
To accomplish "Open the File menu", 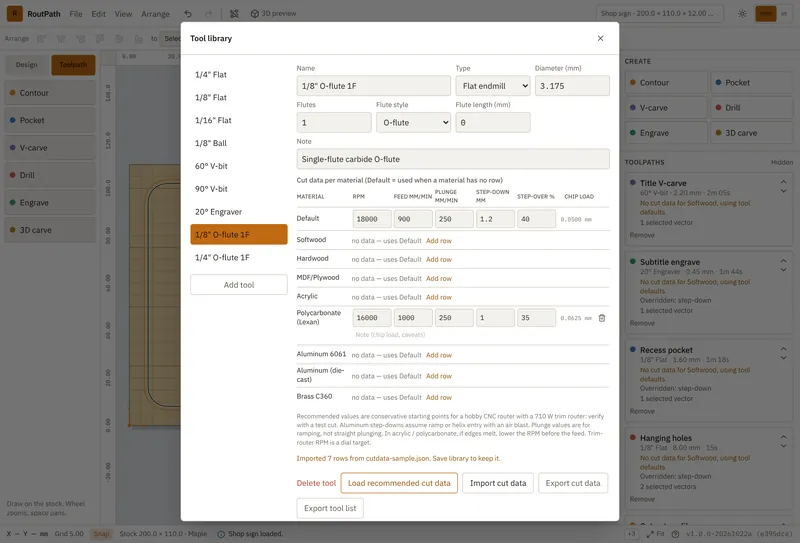I will point(76,14).
